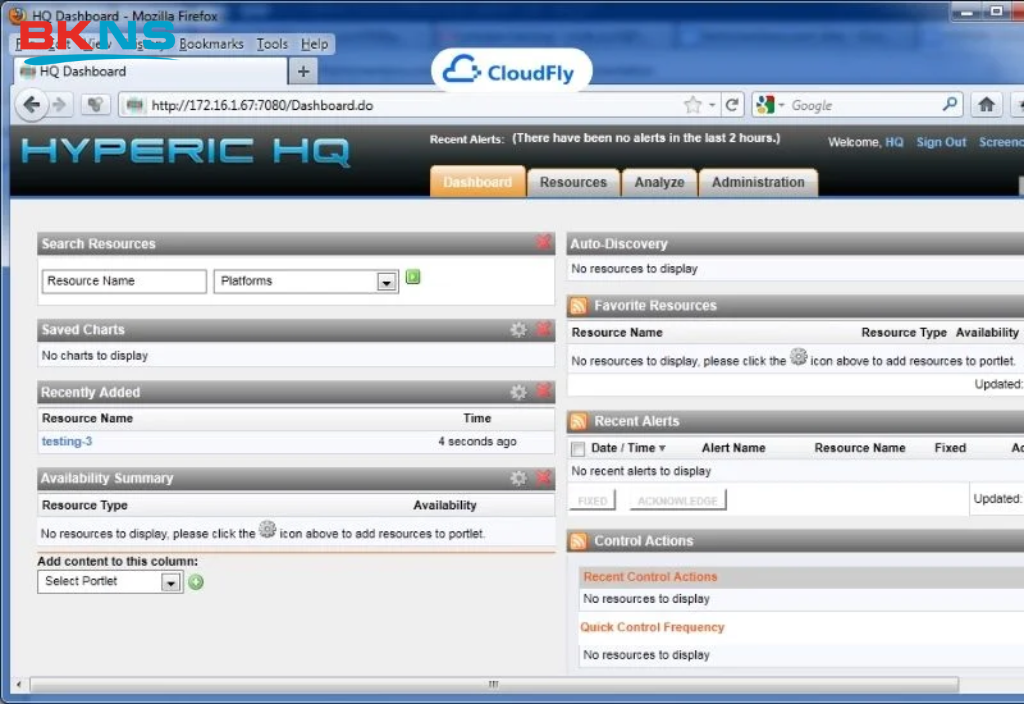
Task: Open the Select Portlet dropdown
Action: point(170,582)
